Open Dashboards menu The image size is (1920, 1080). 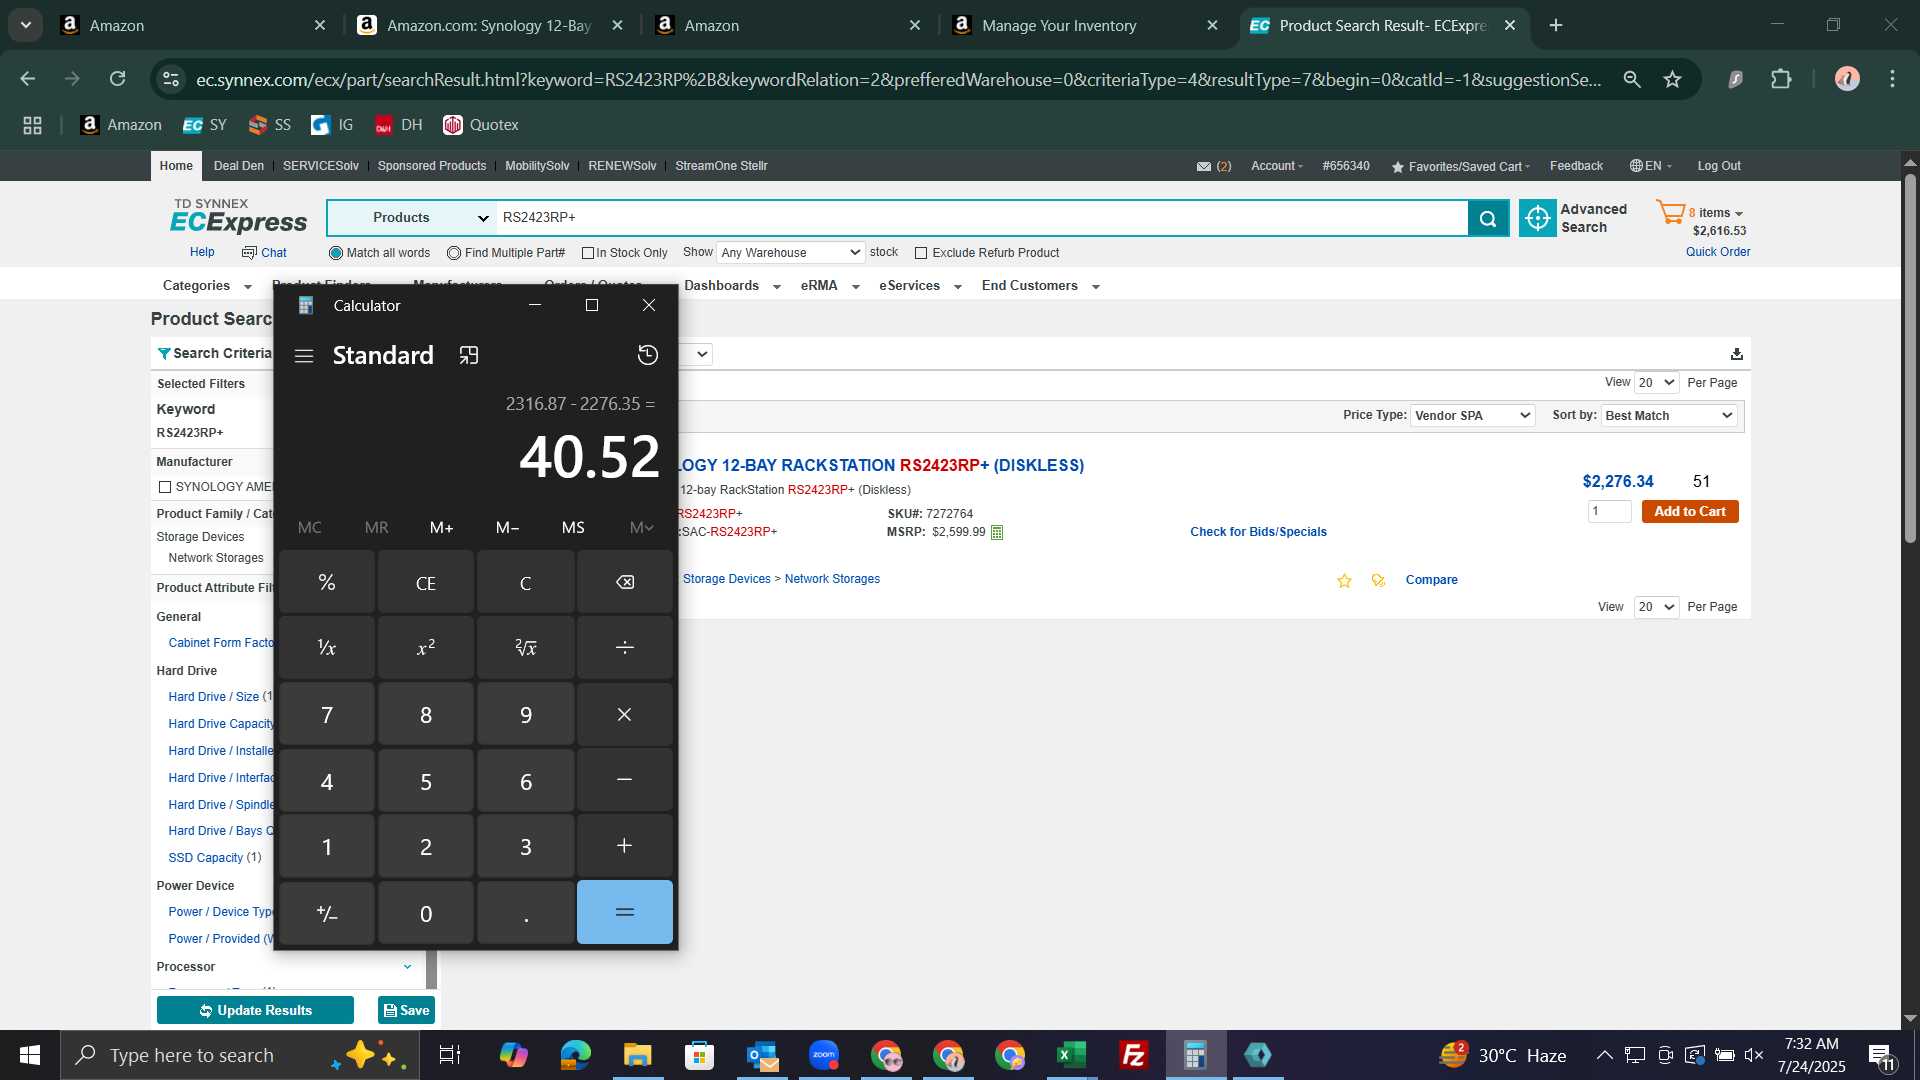(732, 286)
